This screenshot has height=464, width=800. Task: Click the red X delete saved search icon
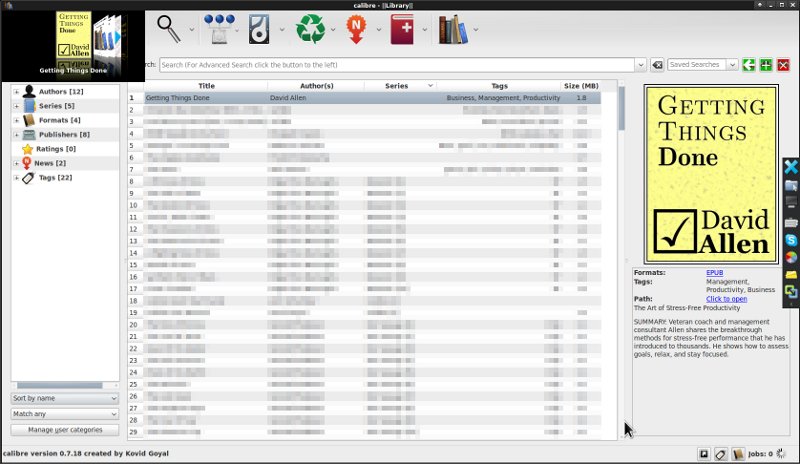tap(783, 65)
